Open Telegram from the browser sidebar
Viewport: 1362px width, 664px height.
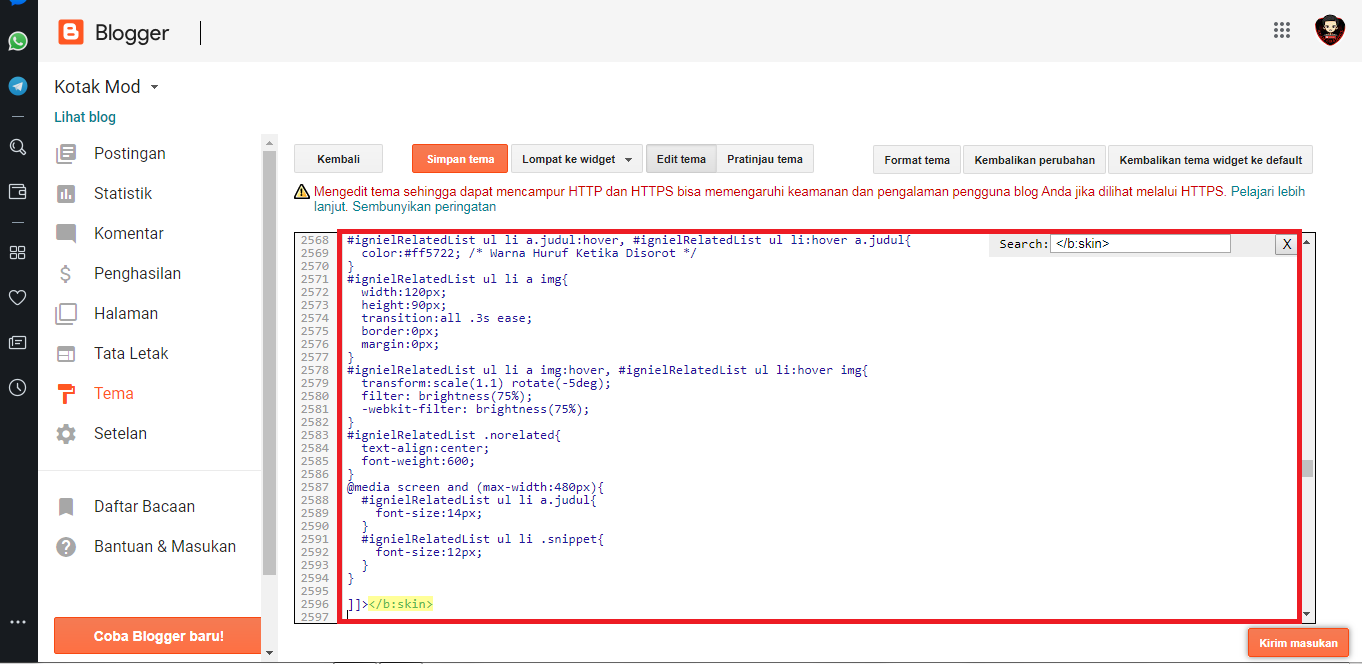18,86
